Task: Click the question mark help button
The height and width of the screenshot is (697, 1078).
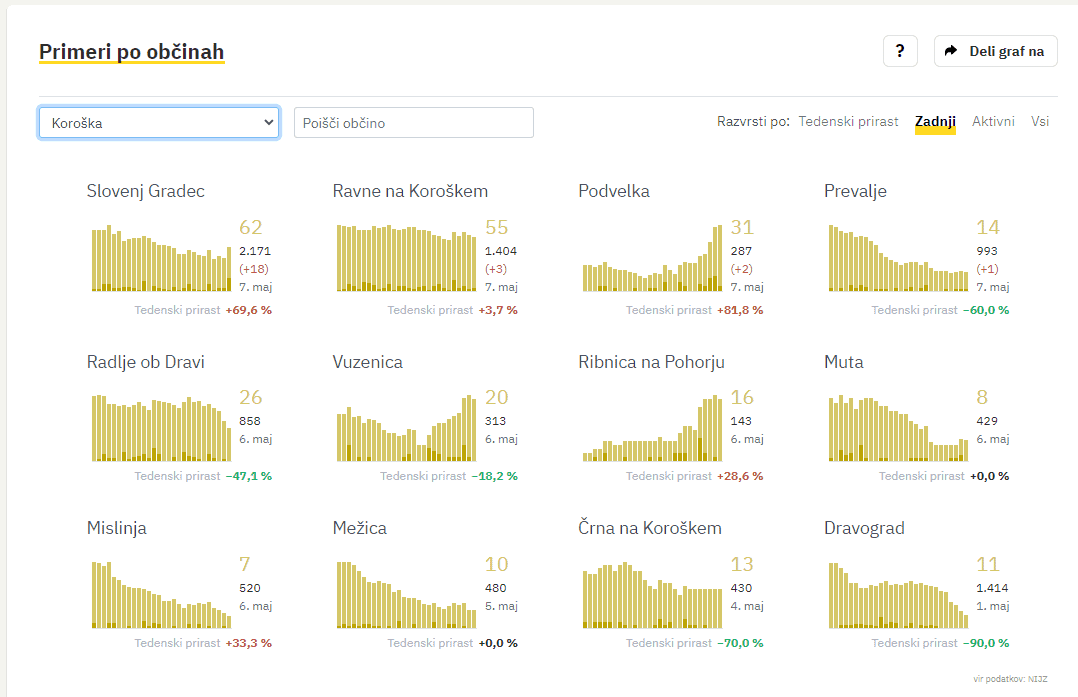Action: (900, 51)
